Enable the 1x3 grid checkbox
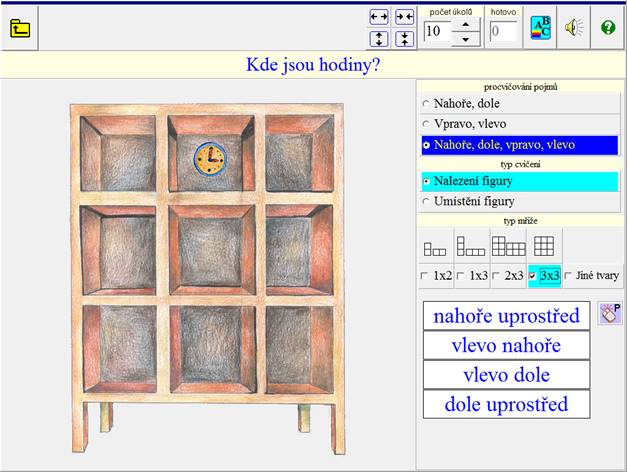Viewport: 627px width, 472px height. [460, 276]
